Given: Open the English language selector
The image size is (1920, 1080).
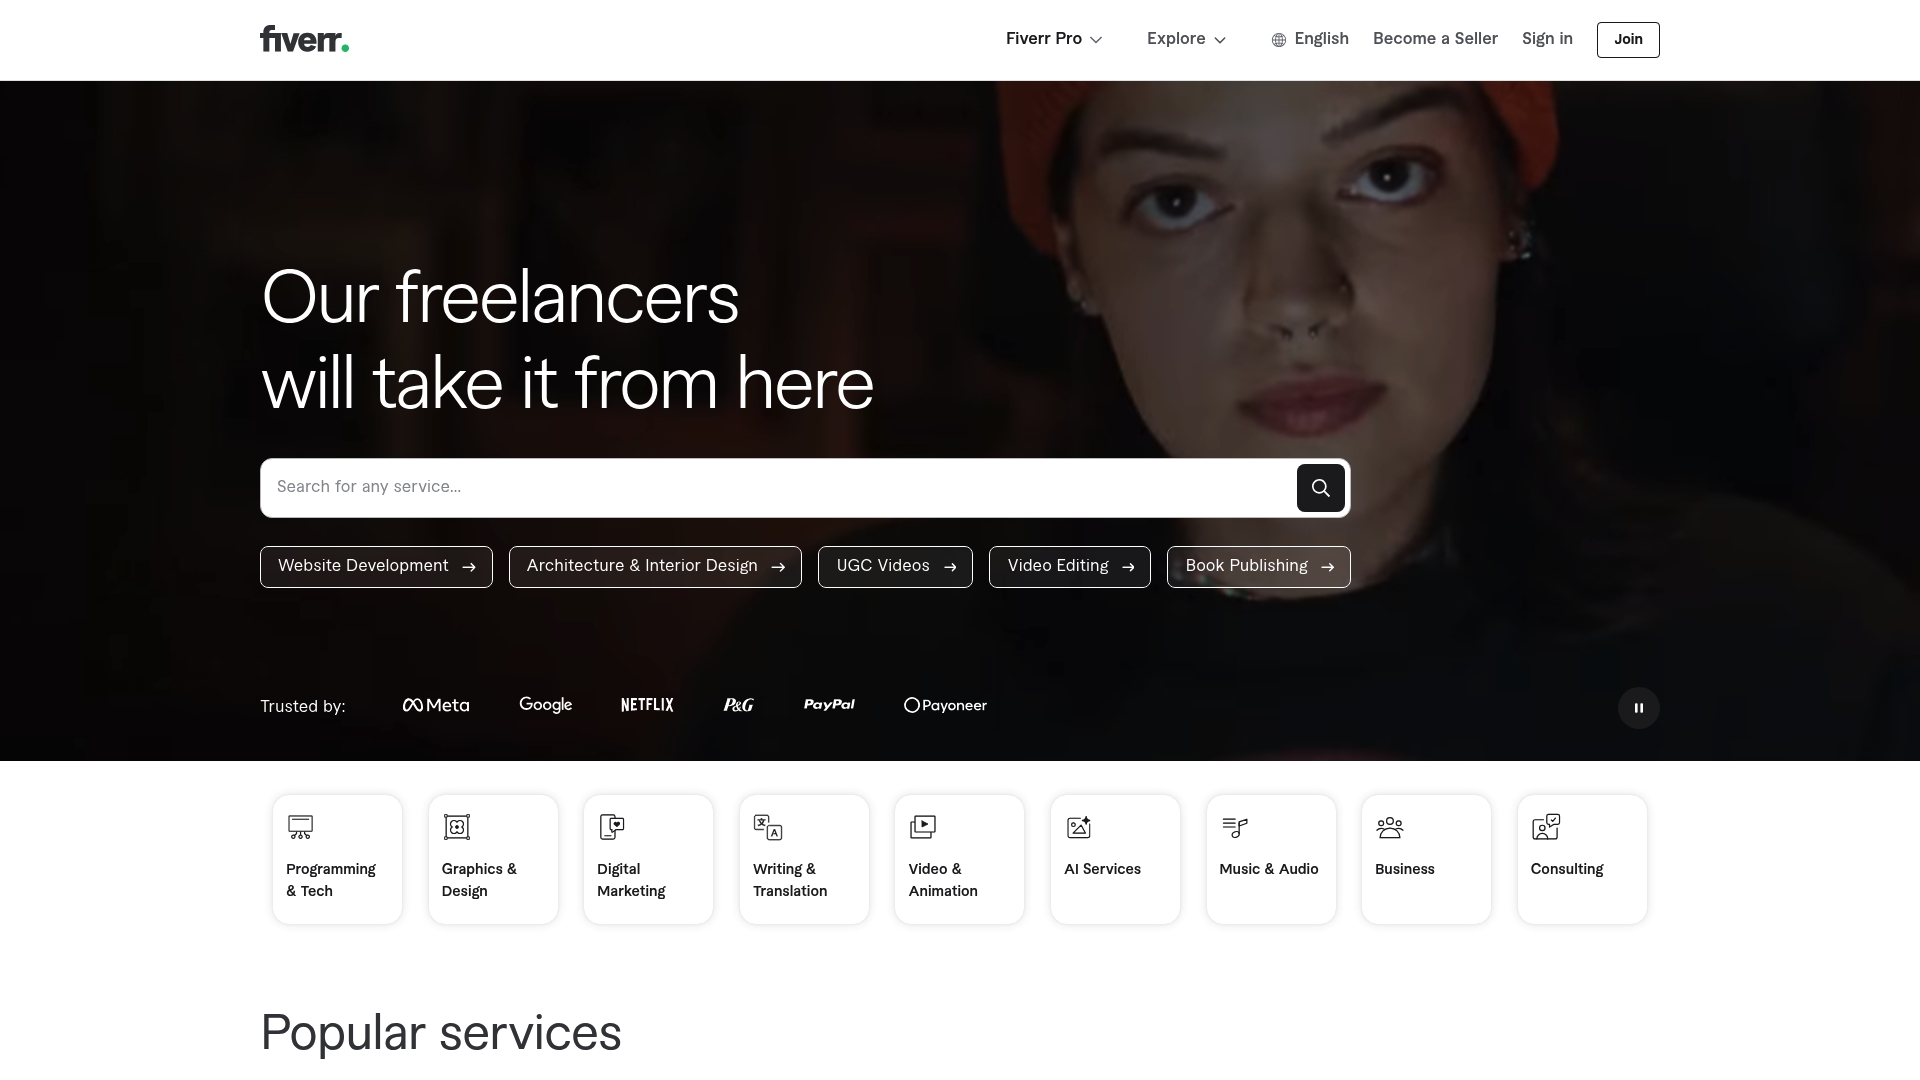Looking at the screenshot, I should tap(1310, 39).
